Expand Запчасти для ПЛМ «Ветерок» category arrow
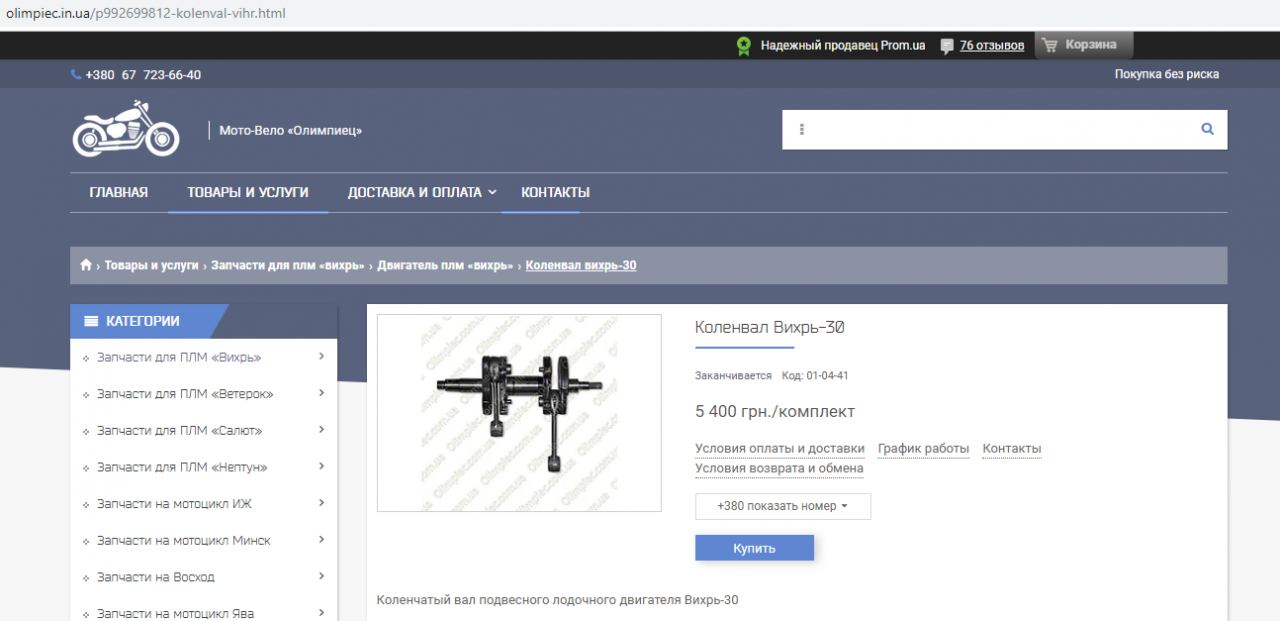Image resolution: width=1280 pixels, height=621 pixels. tap(321, 393)
